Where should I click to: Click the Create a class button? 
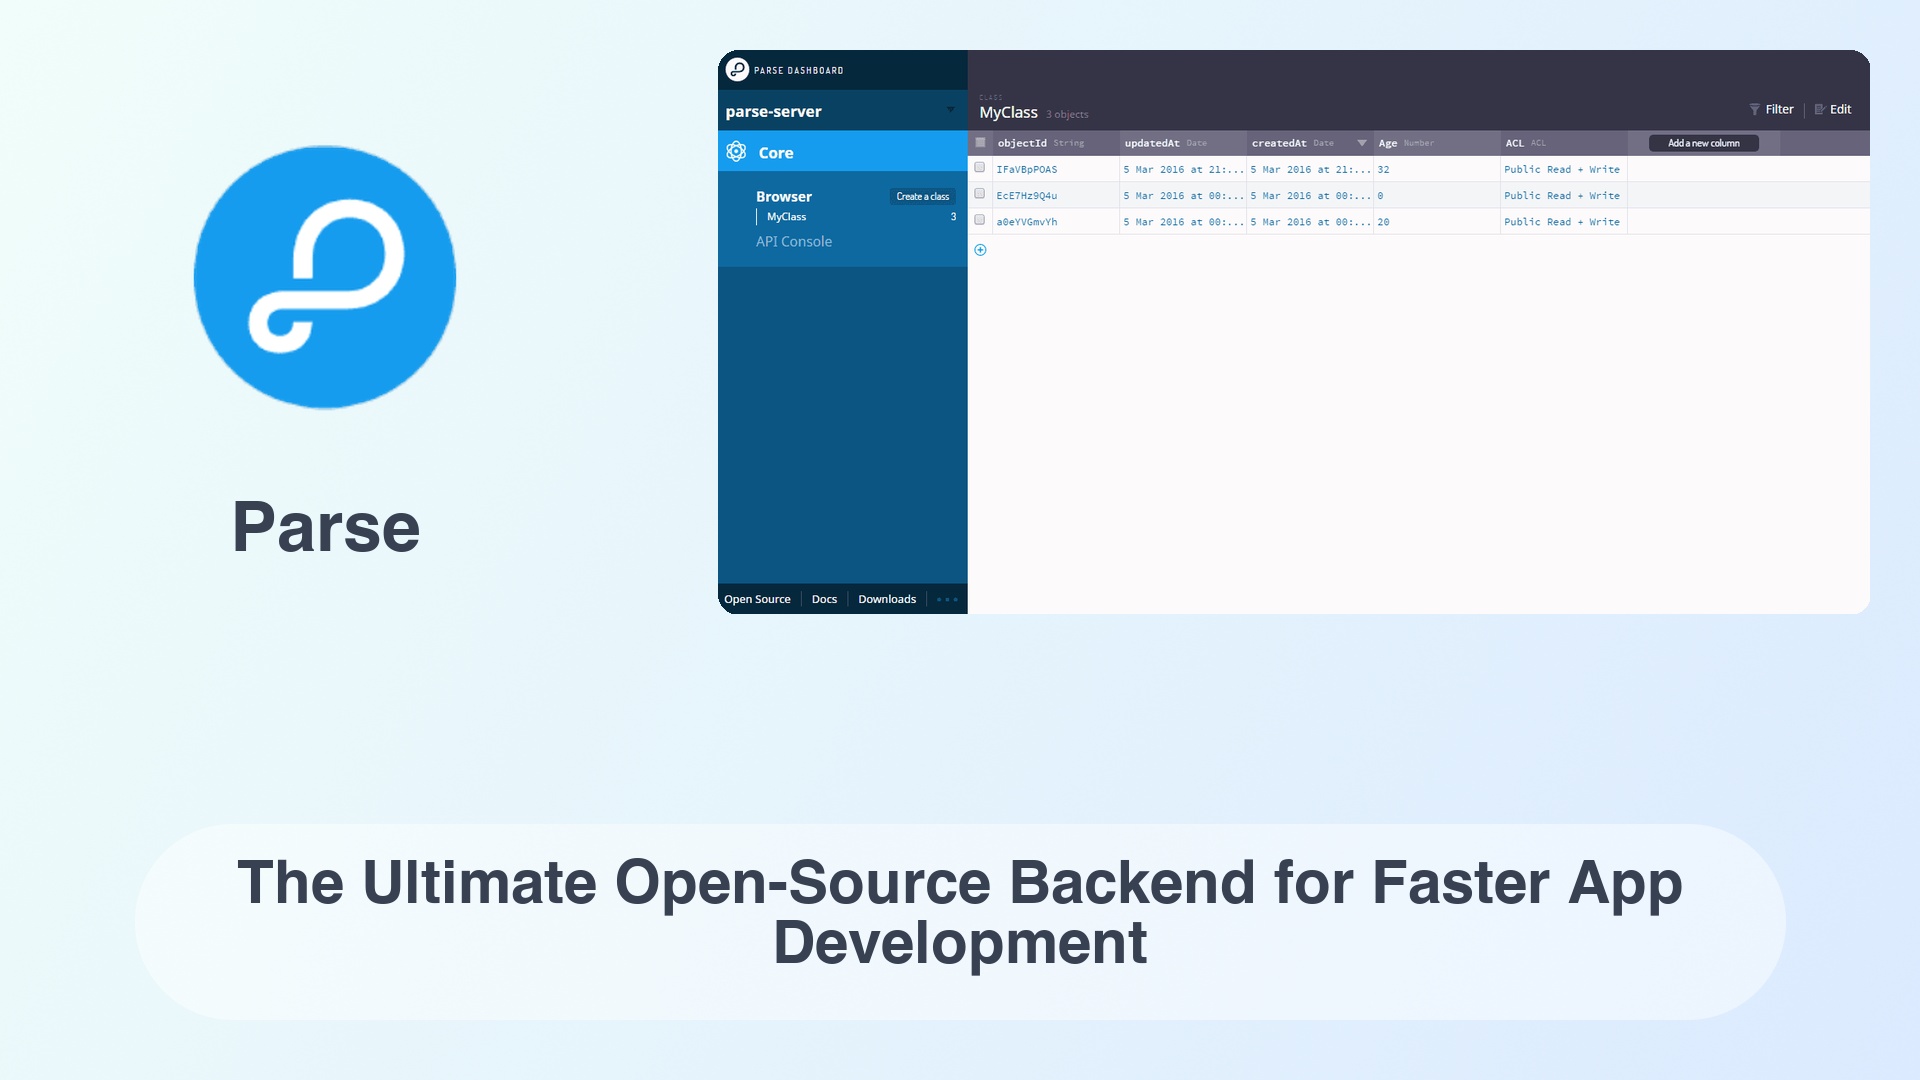[x=922, y=196]
